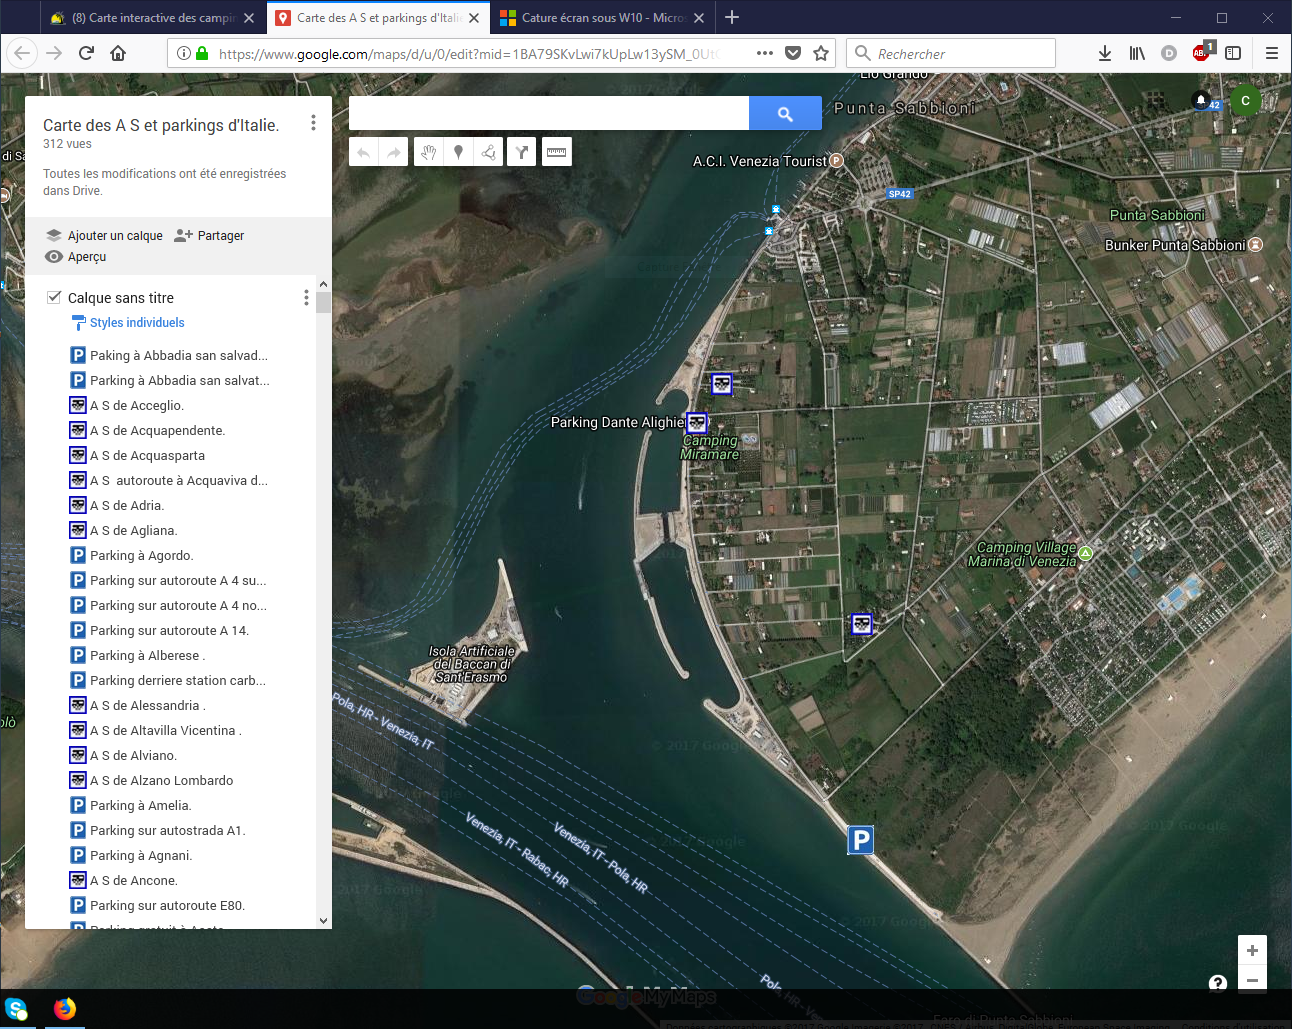Open the map help question icon
The width and height of the screenshot is (1292, 1029).
tap(1218, 983)
